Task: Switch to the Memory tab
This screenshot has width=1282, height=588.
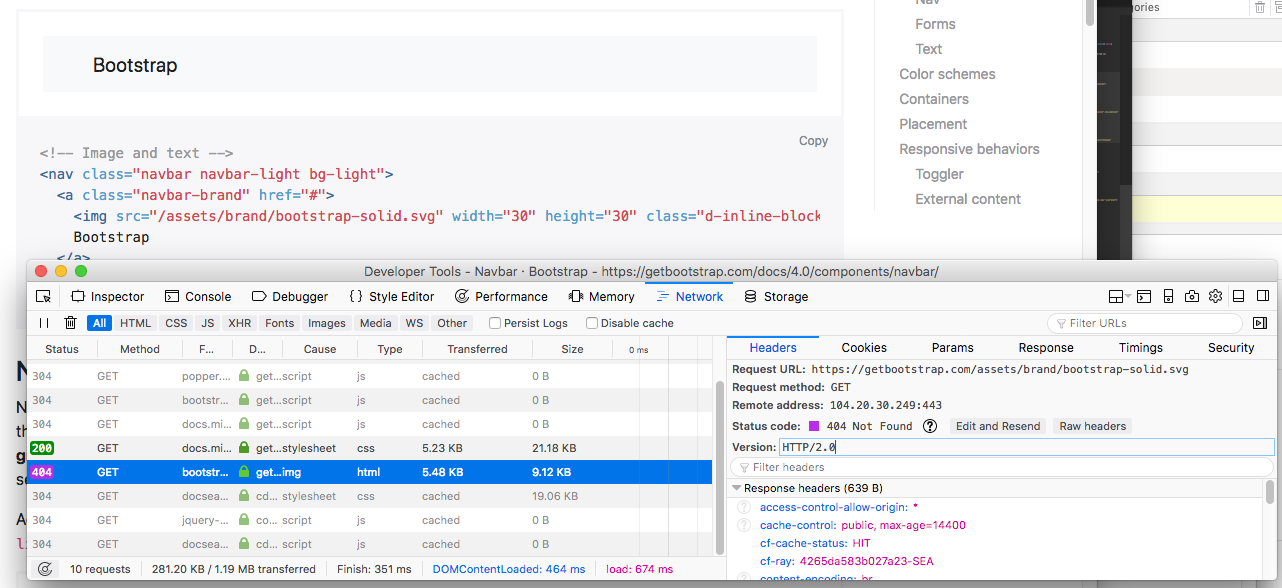Action: click(x=602, y=297)
